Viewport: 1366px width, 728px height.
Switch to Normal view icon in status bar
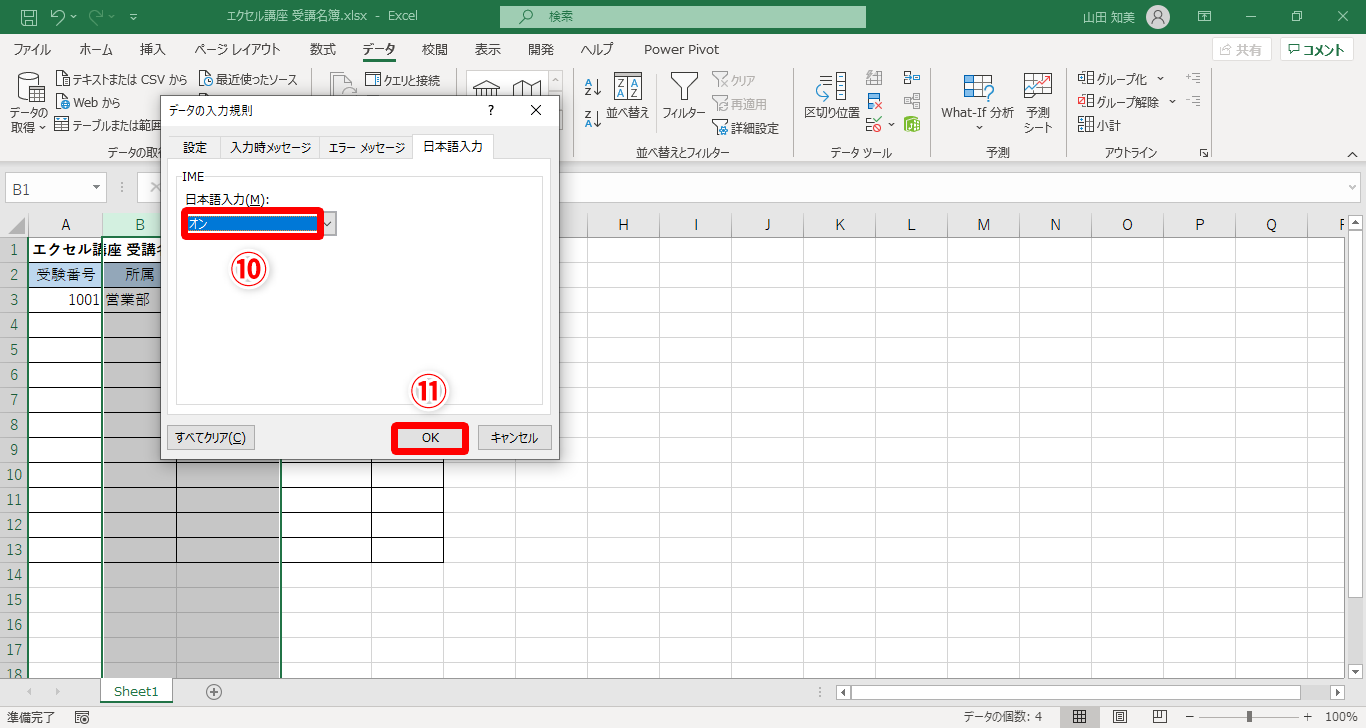coord(1080,717)
